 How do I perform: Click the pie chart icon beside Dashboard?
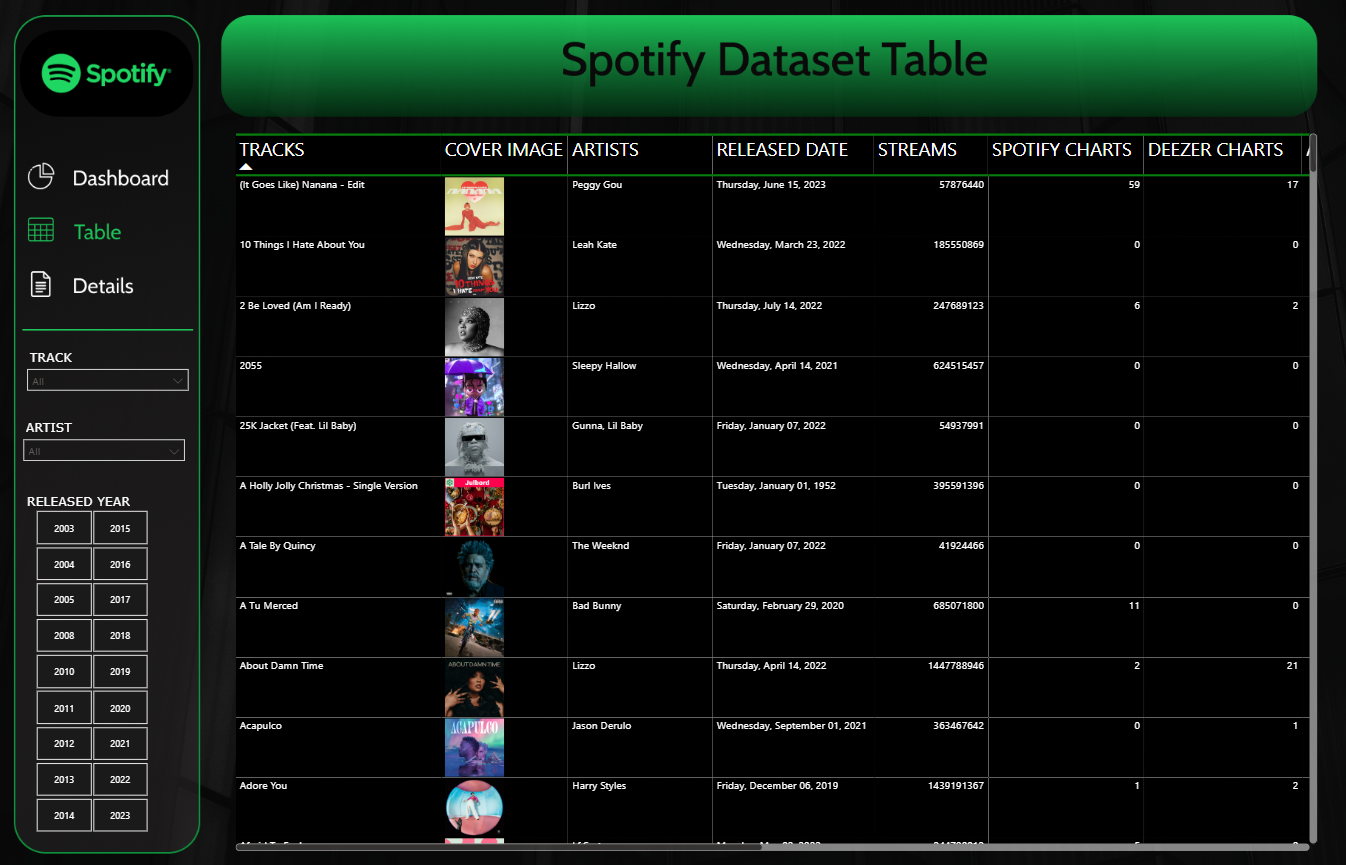(40, 177)
